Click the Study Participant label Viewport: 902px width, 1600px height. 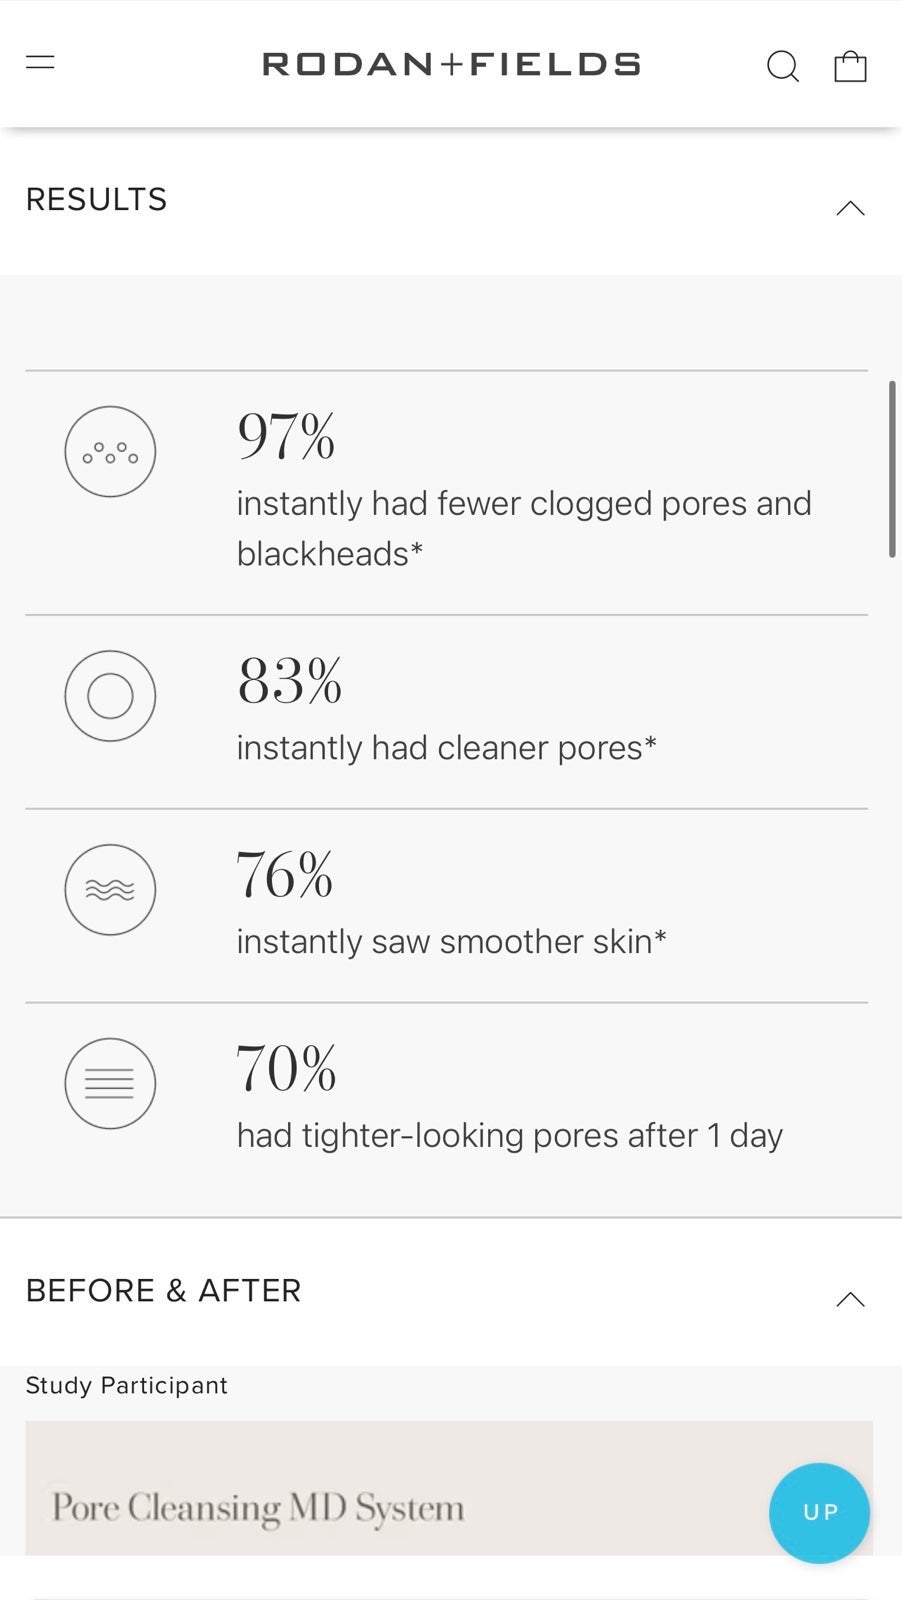click(x=126, y=1386)
